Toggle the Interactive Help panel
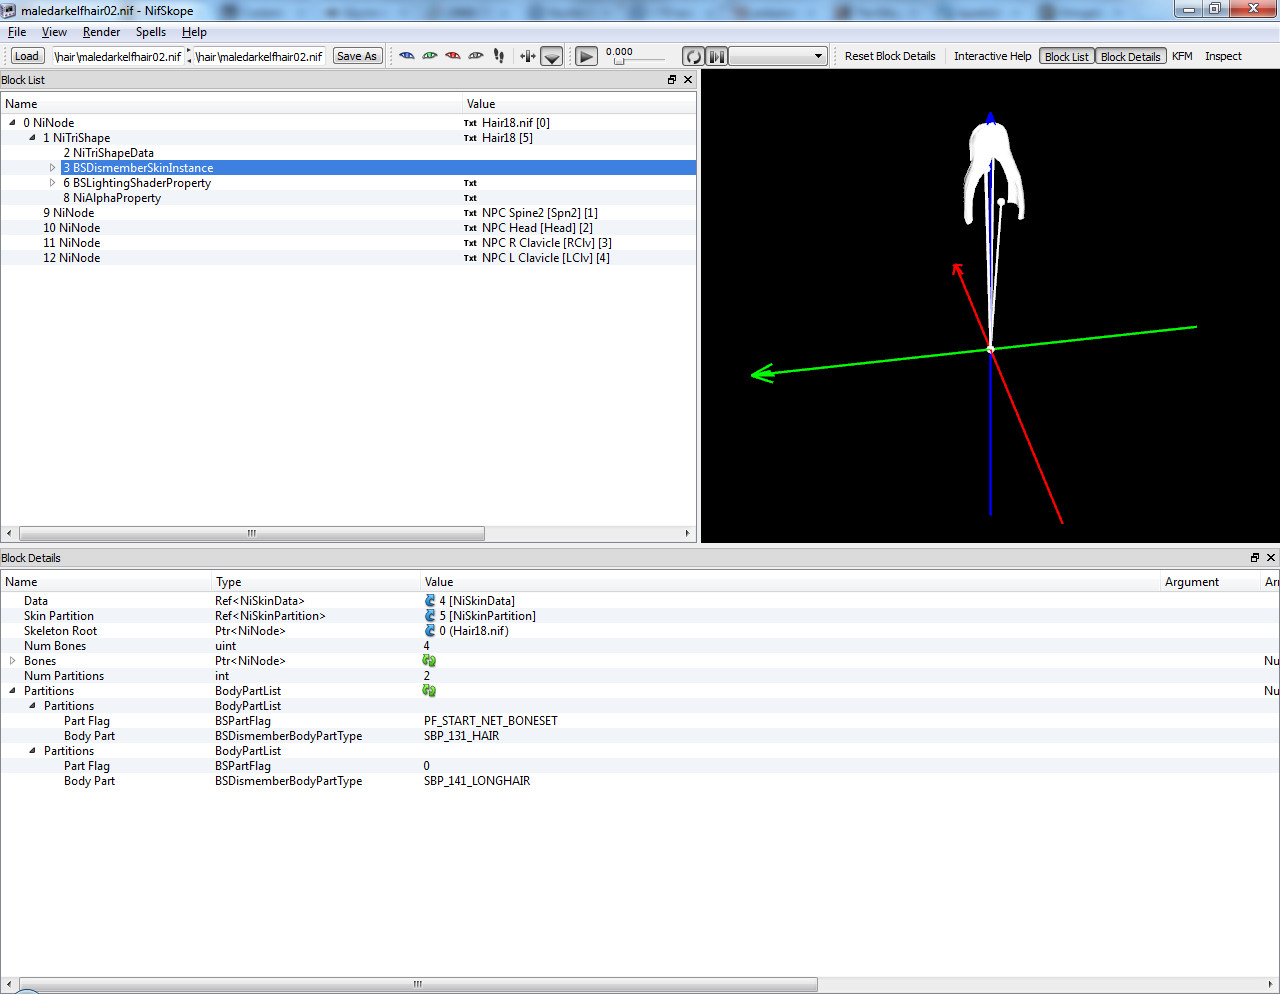The width and height of the screenshot is (1280, 994). click(992, 56)
